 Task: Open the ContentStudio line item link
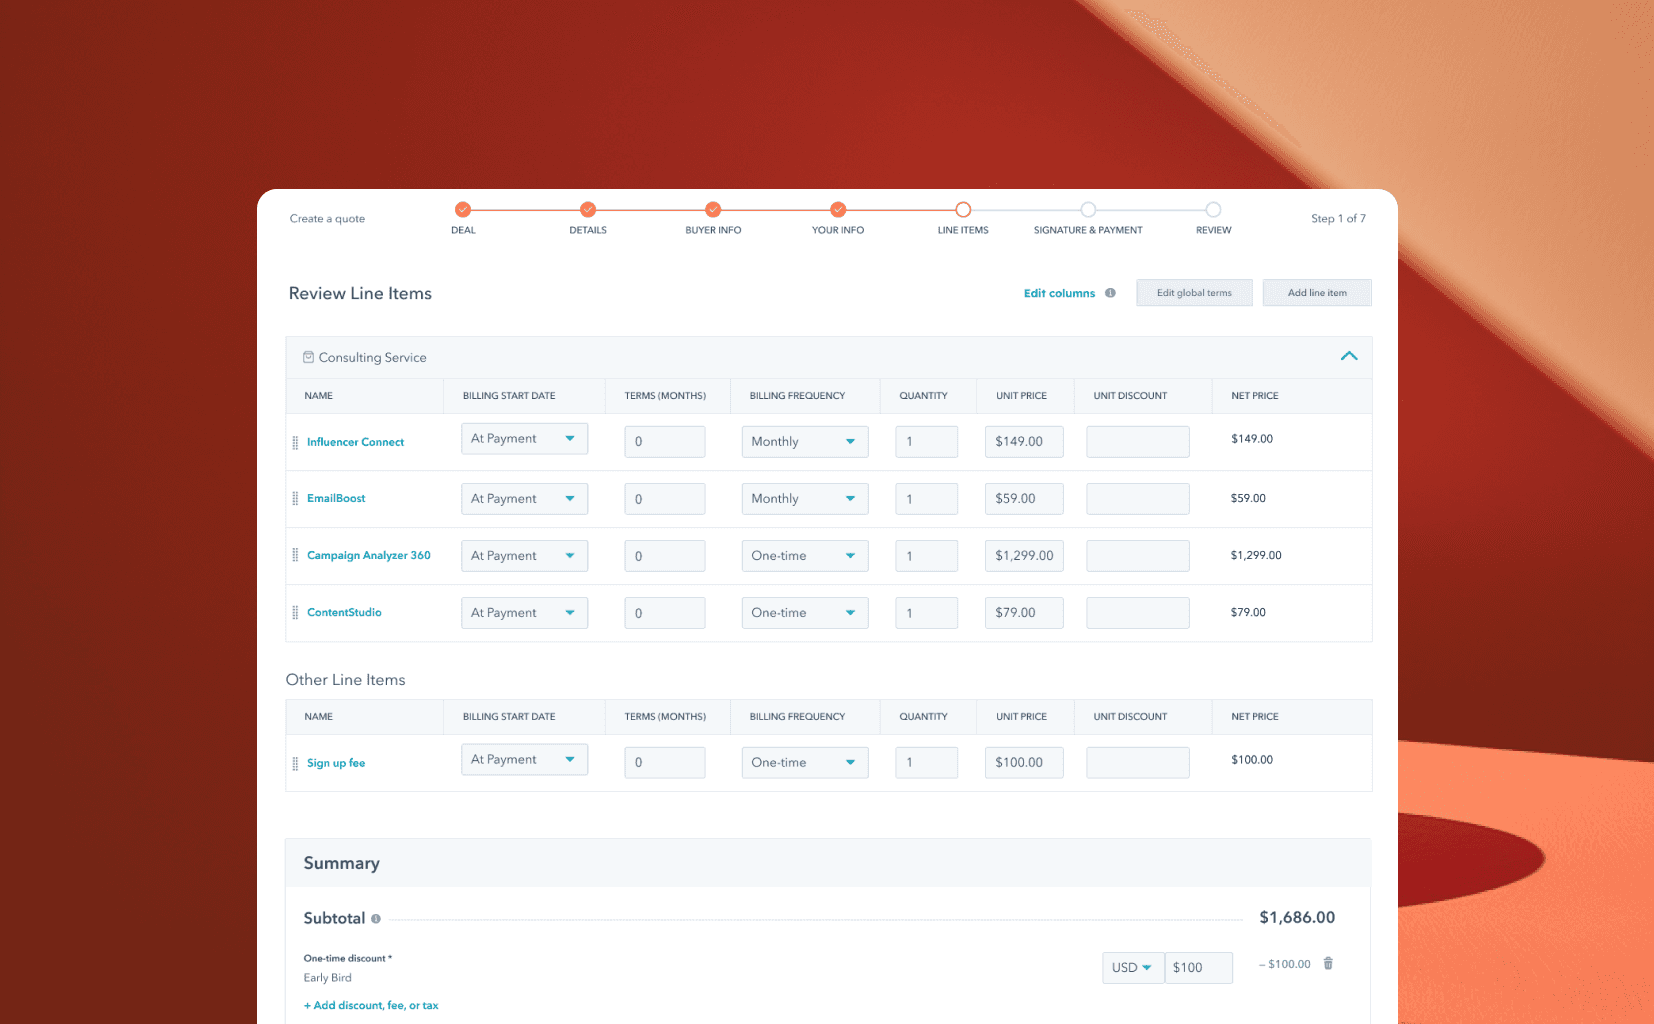(x=344, y=612)
